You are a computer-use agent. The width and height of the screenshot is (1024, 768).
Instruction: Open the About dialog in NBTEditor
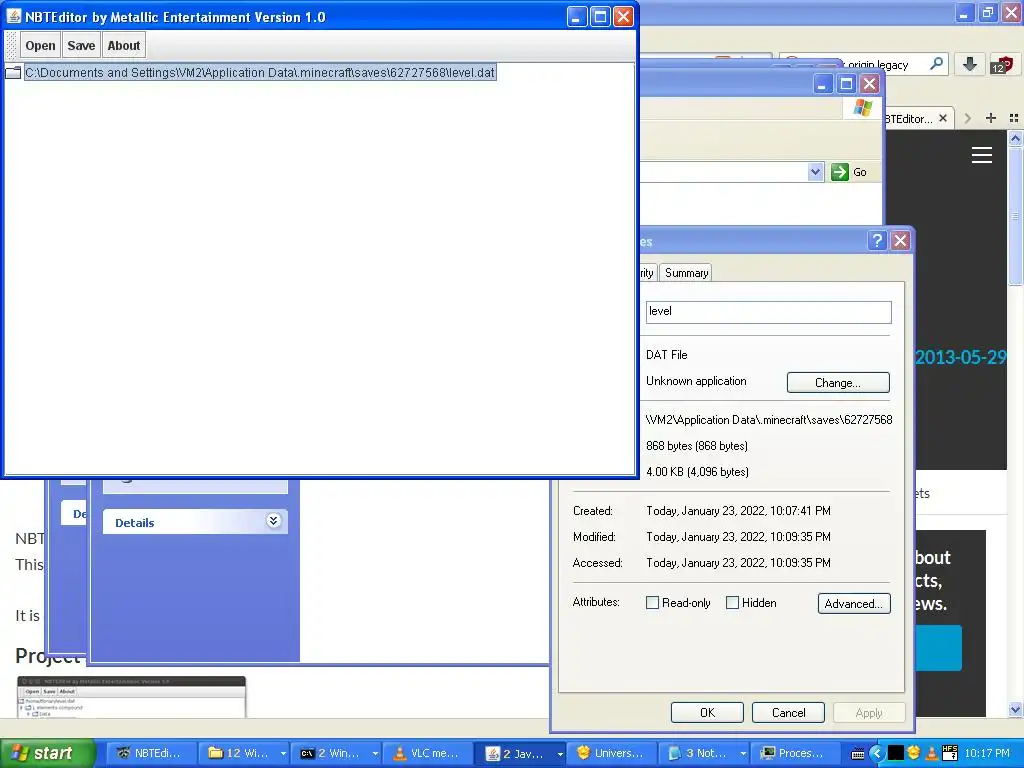click(x=123, y=46)
